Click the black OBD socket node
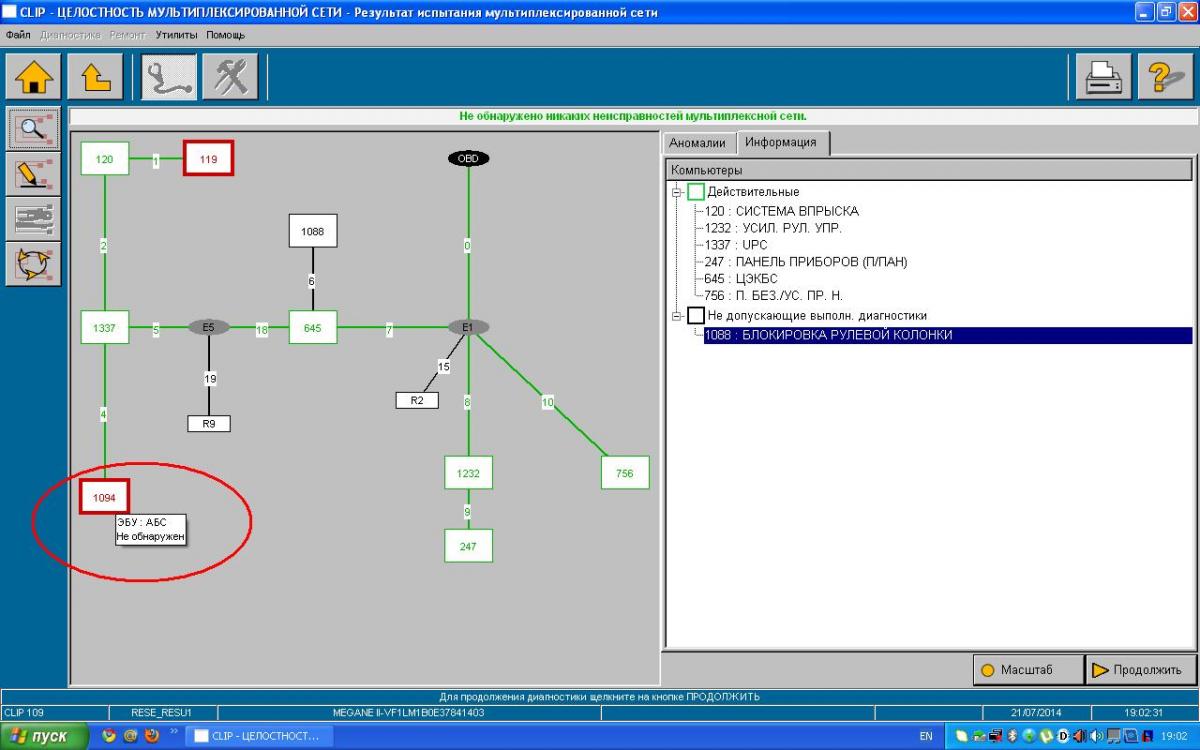 (468, 158)
